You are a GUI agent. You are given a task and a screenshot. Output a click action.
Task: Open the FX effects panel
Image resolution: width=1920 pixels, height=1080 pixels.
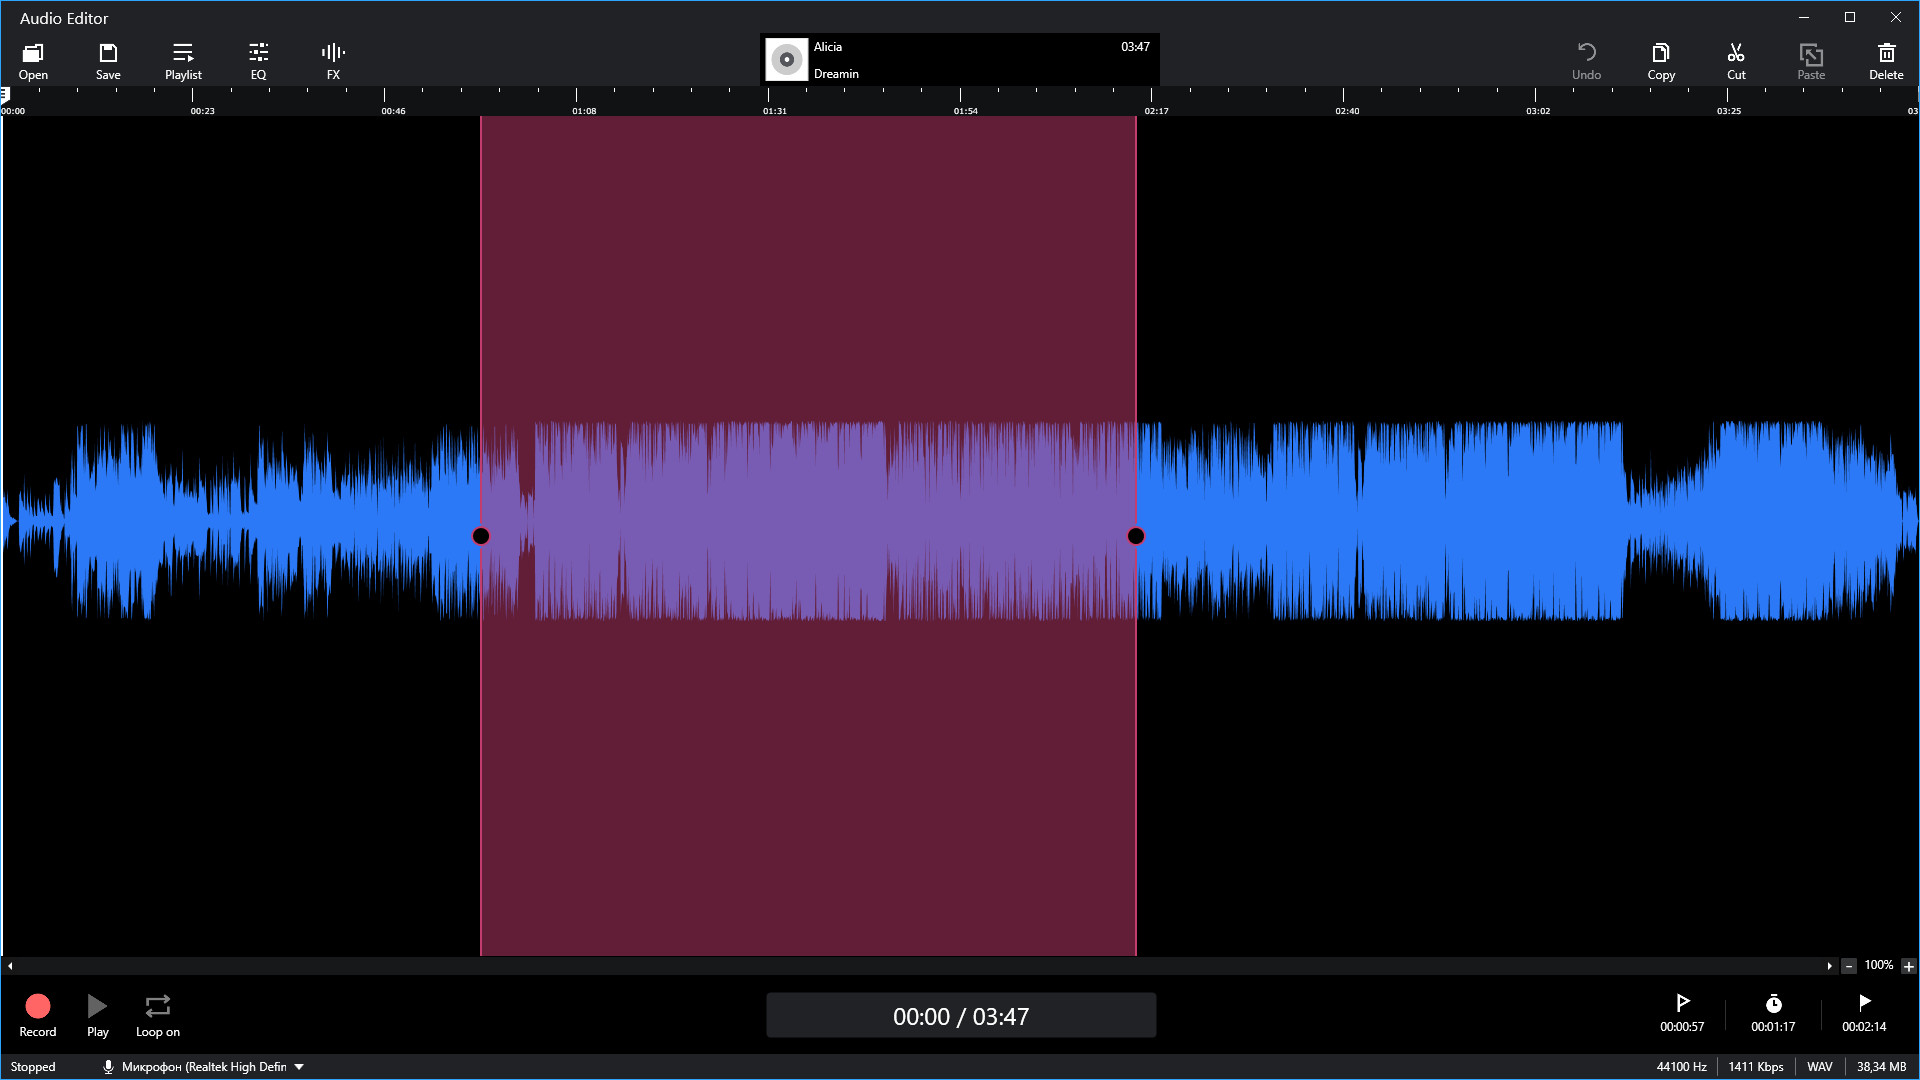click(x=332, y=59)
